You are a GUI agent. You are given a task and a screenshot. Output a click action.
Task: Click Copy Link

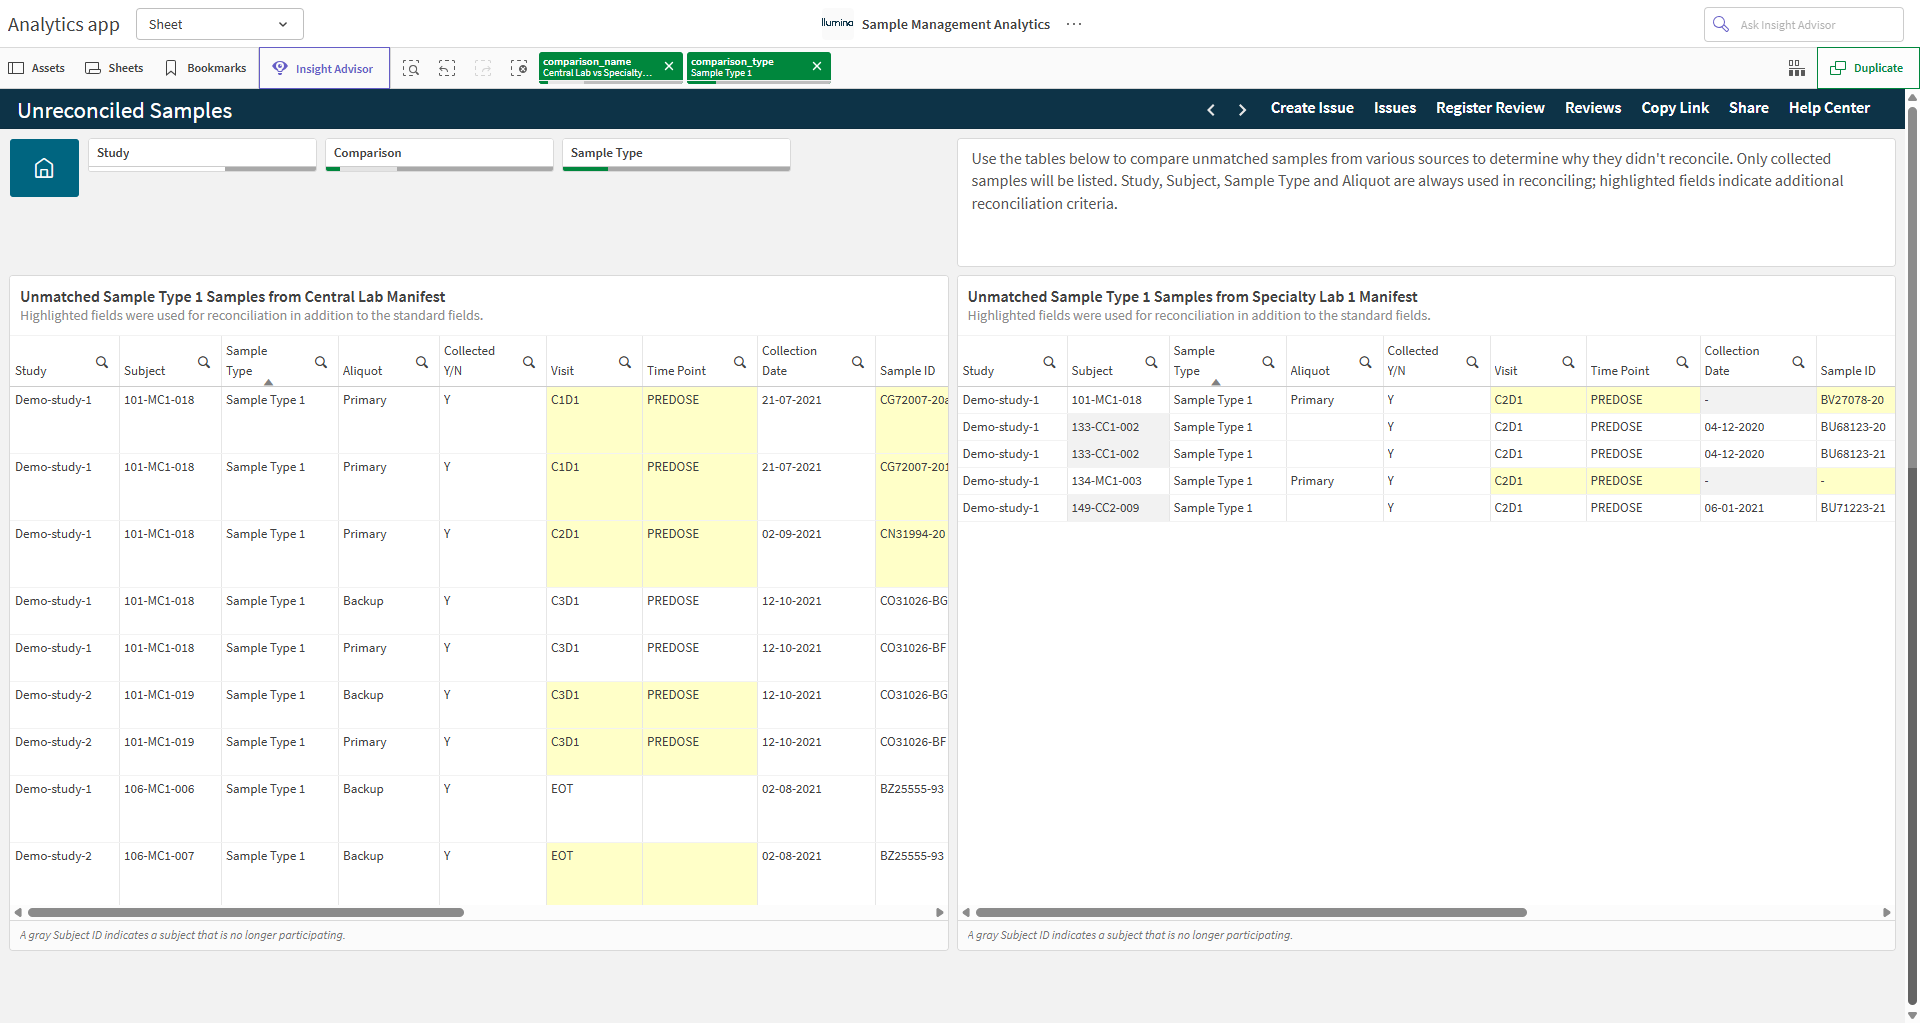pyautogui.click(x=1675, y=108)
